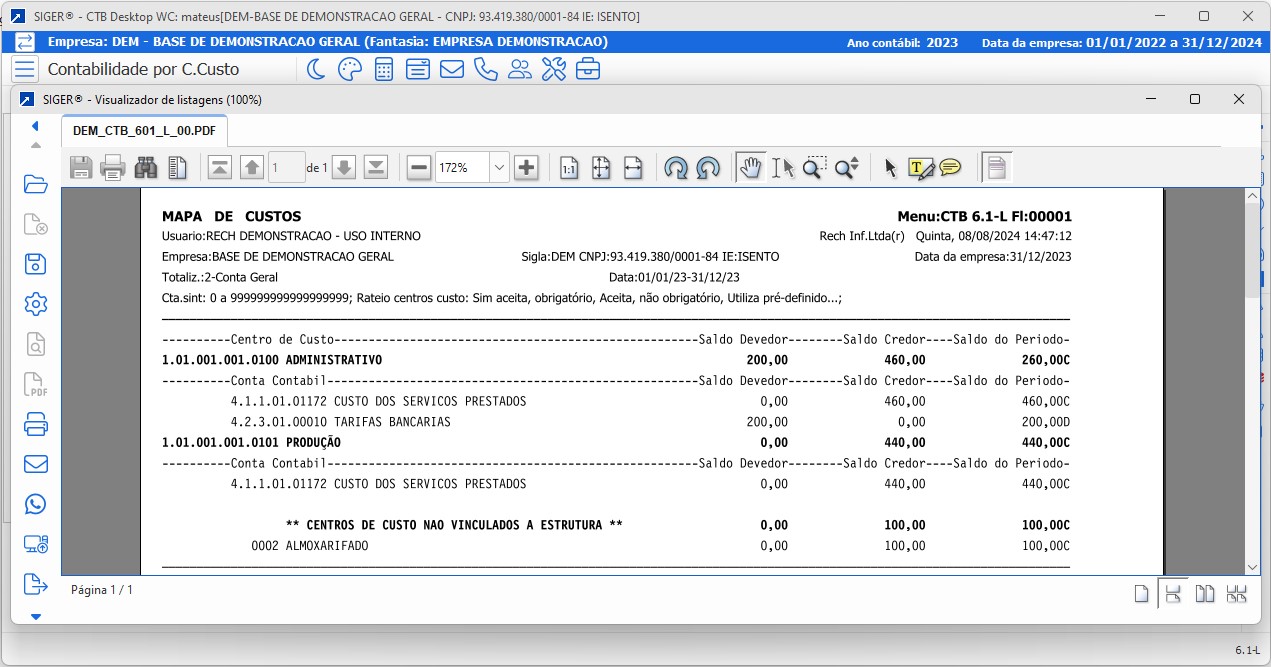Click the 1:1 actual size button
1271x667 pixels.
click(x=569, y=168)
